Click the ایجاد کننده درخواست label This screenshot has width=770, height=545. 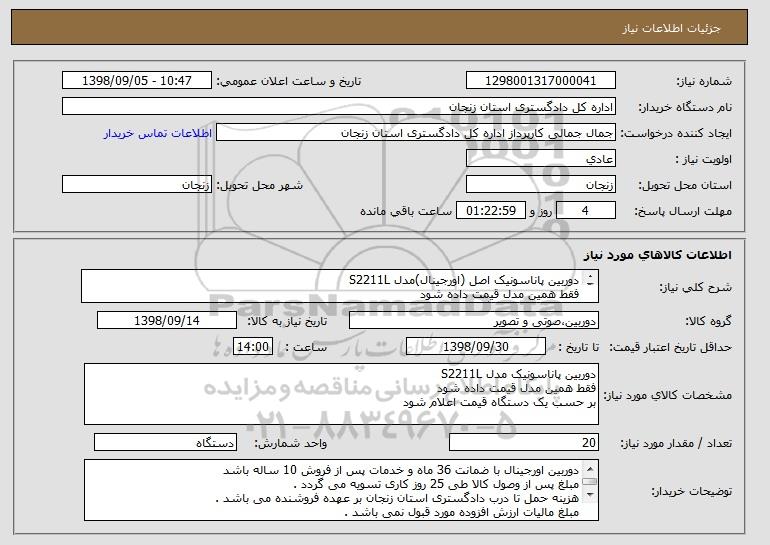[676, 134]
